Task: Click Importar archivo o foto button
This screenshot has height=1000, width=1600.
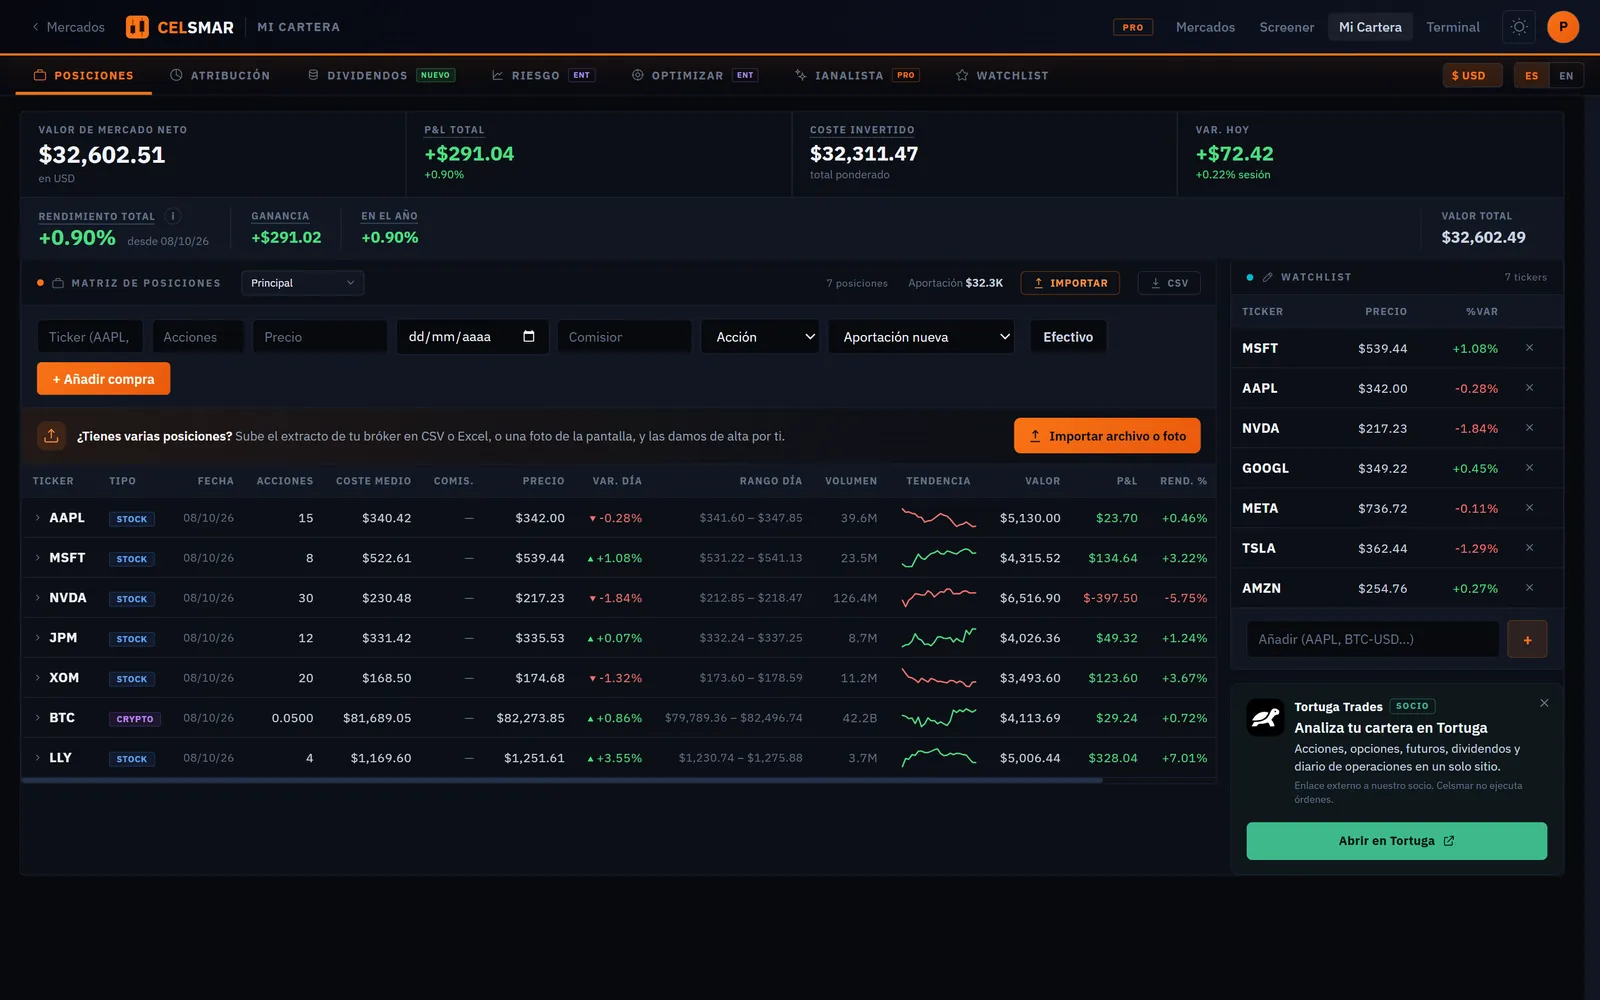Action: pos(1107,436)
